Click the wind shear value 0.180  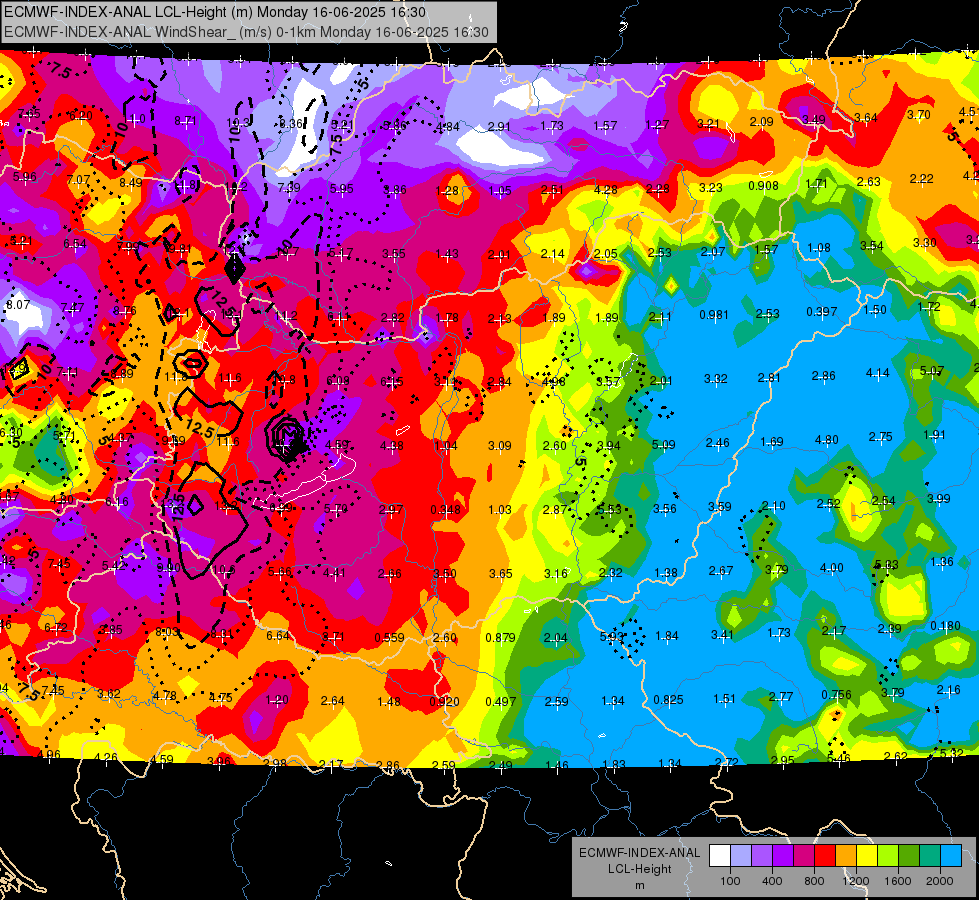945,626
